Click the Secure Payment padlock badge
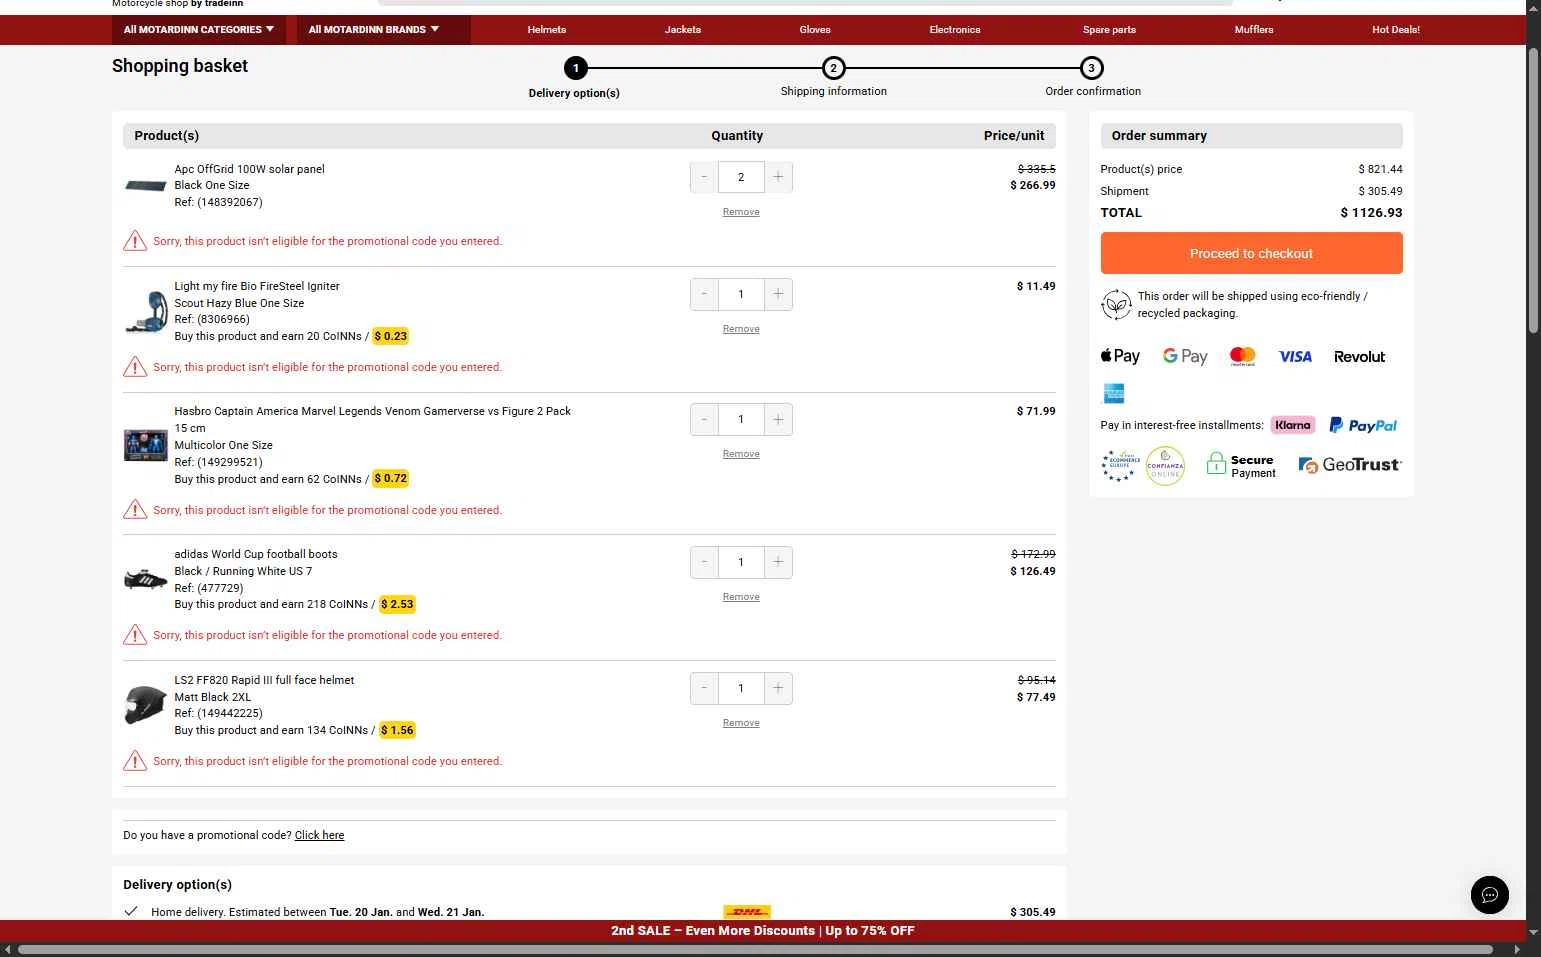This screenshot has width=1541, height=957. tap(1241, 465)
